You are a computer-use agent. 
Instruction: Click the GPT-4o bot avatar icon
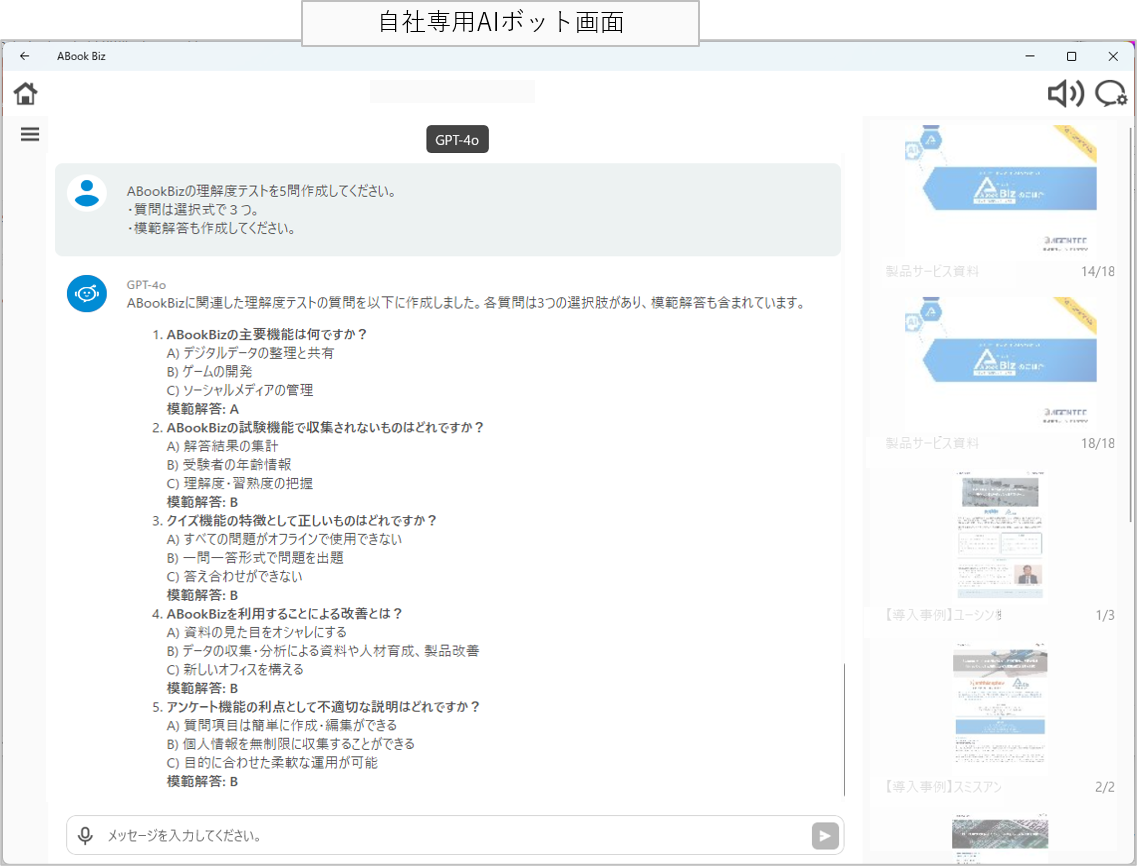(87, 294)
